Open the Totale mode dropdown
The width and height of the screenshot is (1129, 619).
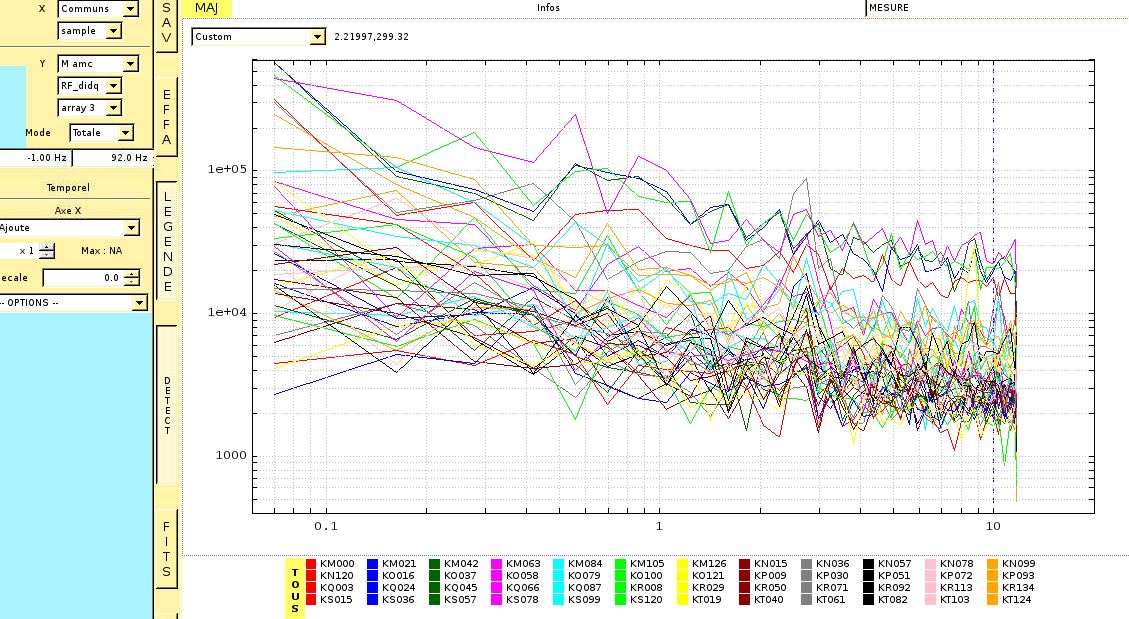(102, 132)
